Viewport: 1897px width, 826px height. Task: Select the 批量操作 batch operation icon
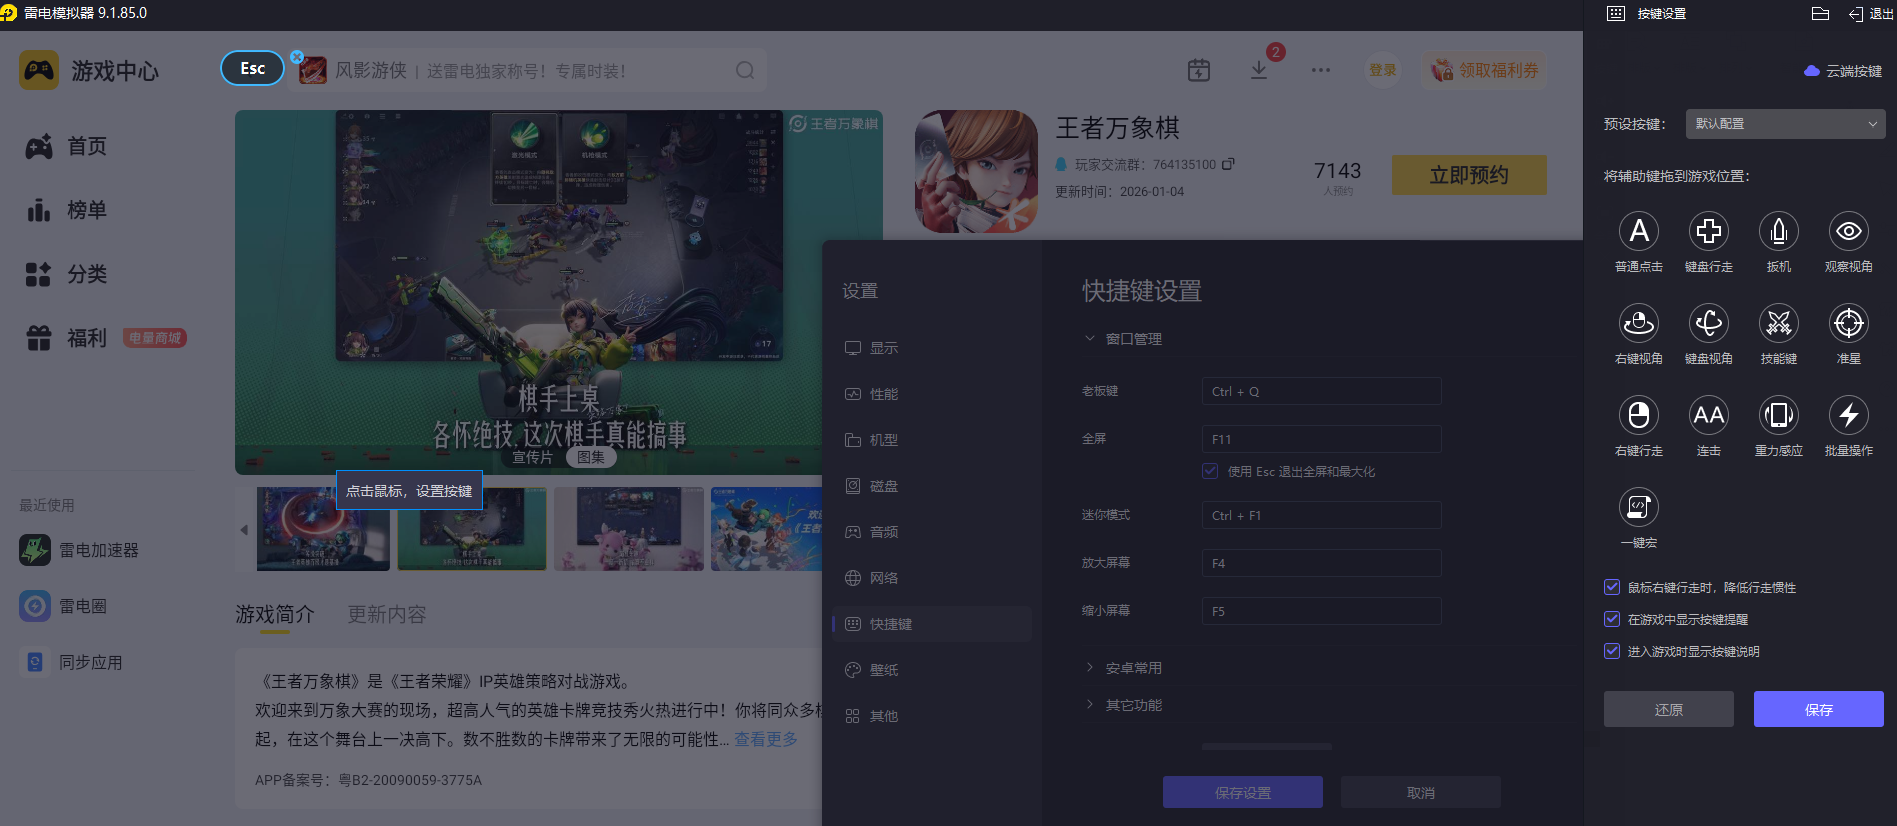click(1848, 415)
